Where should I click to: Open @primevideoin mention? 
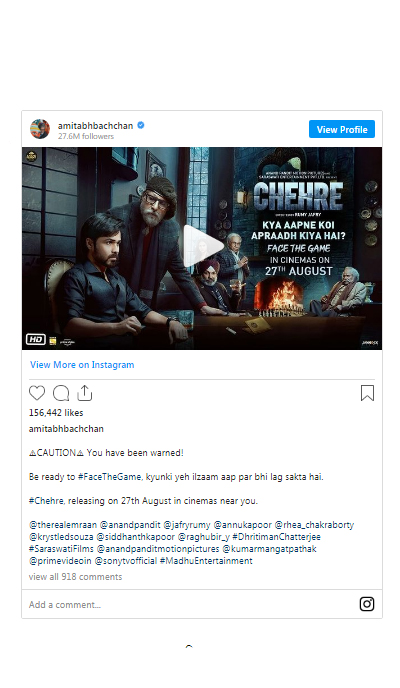click(60, 561)
